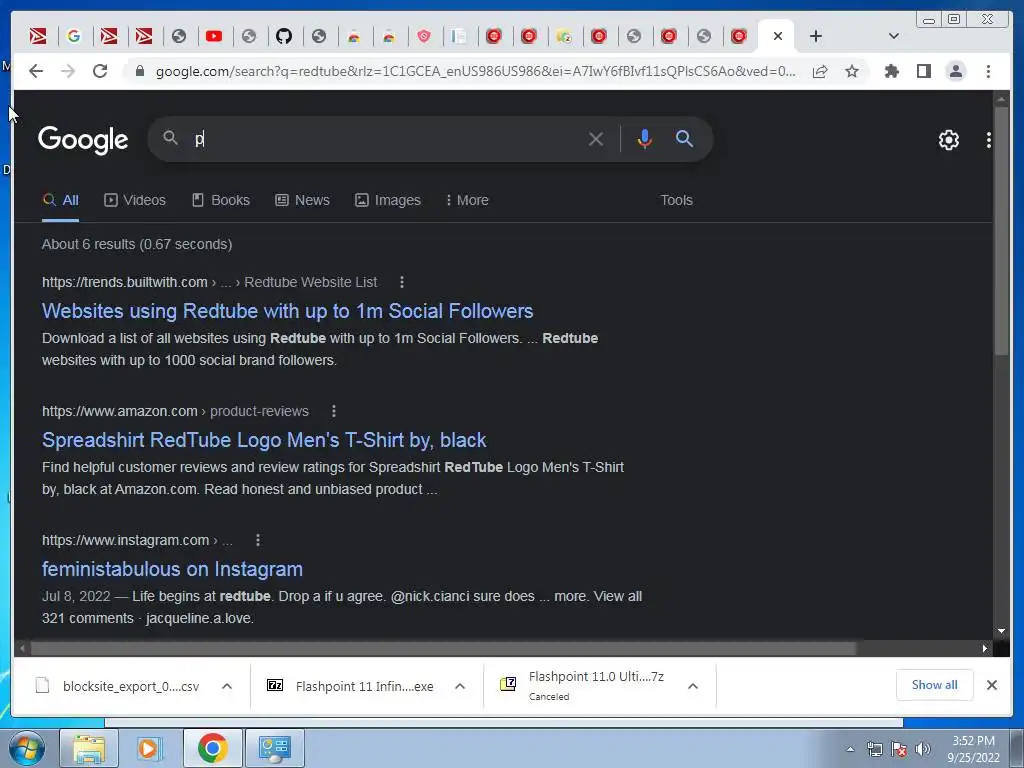Click the vertical scrollbar thumb
Screen dimensions: 1024x768
(x=1001, y=229)
